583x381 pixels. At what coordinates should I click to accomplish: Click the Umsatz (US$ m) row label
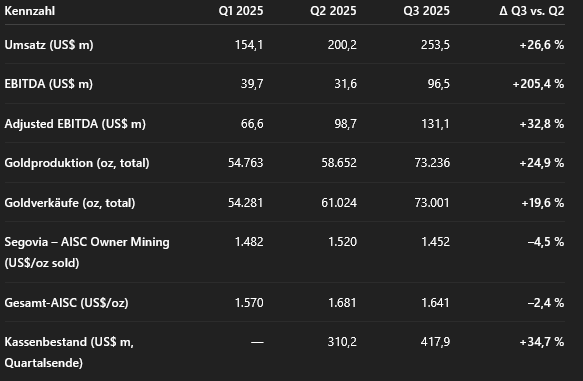point(49,45)
